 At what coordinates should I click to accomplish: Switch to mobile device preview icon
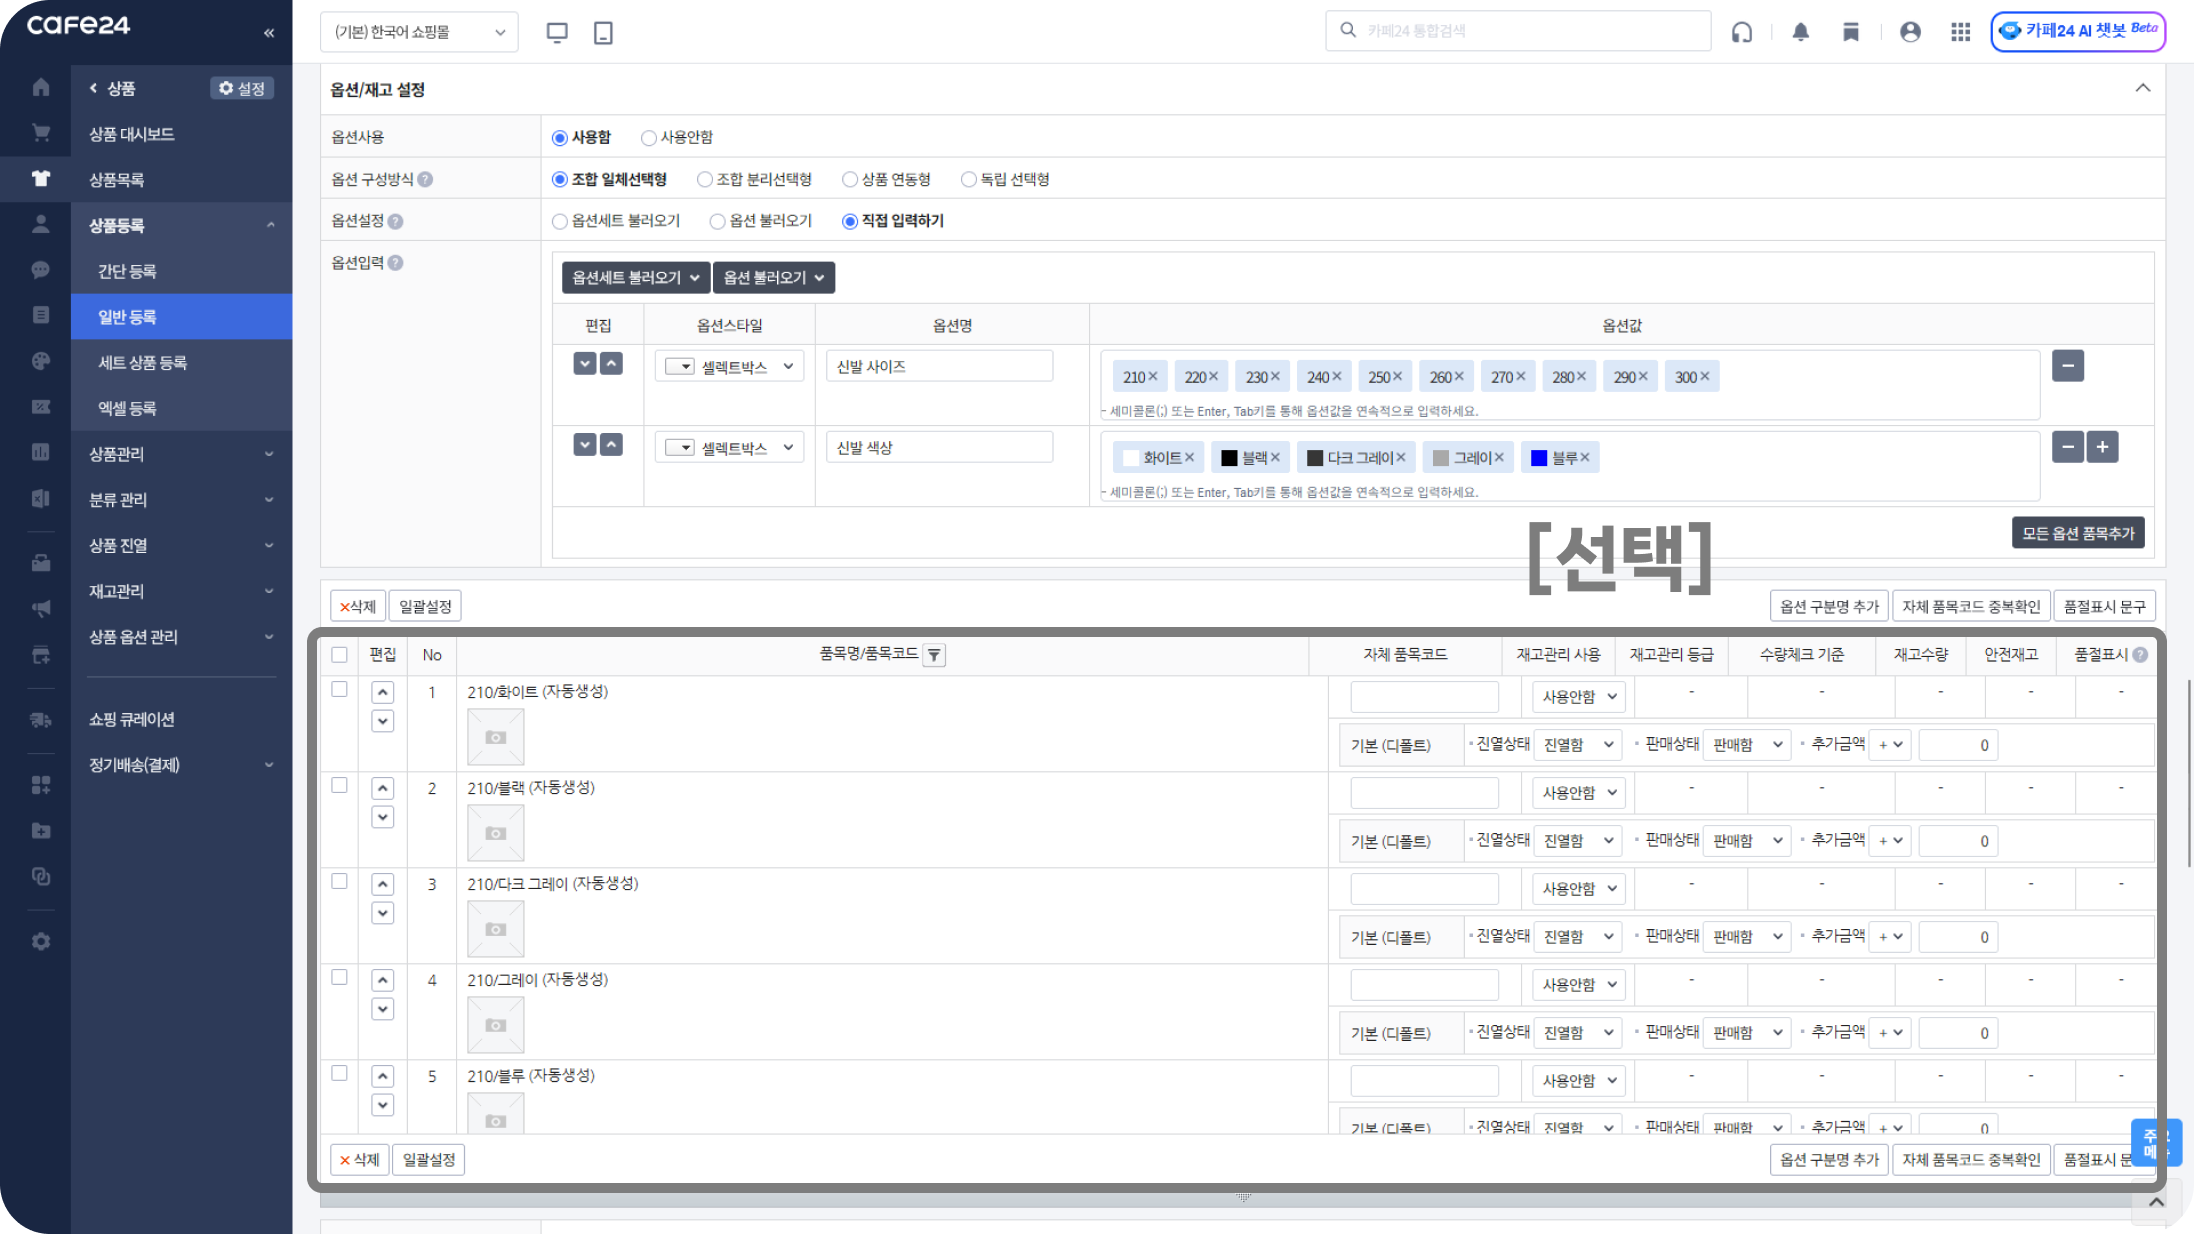603,33
